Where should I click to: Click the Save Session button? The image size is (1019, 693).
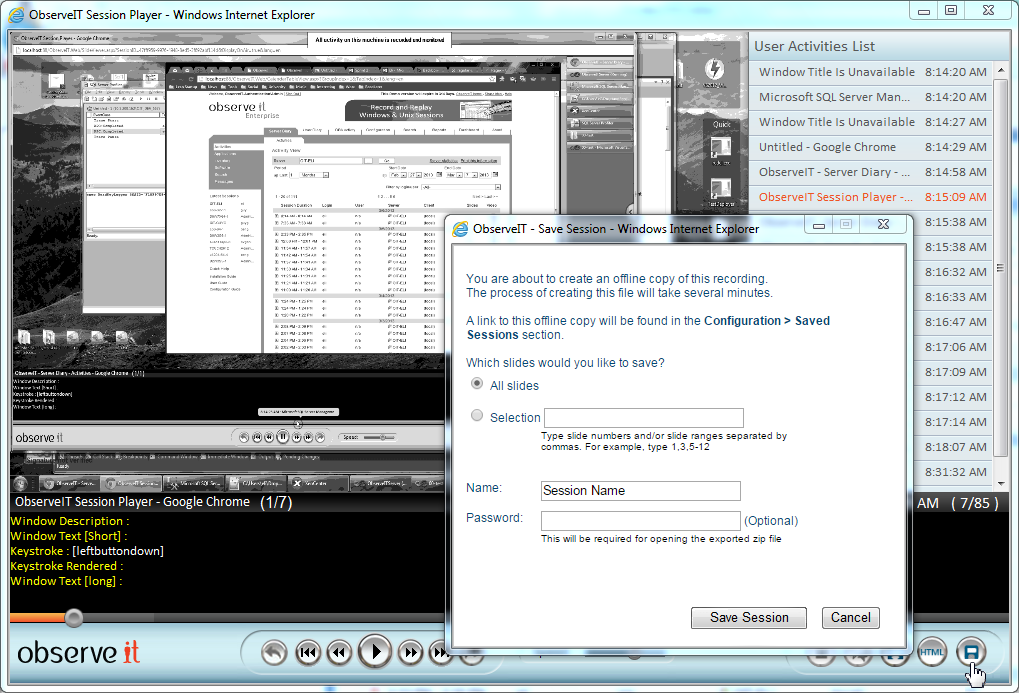coord(749,618)
